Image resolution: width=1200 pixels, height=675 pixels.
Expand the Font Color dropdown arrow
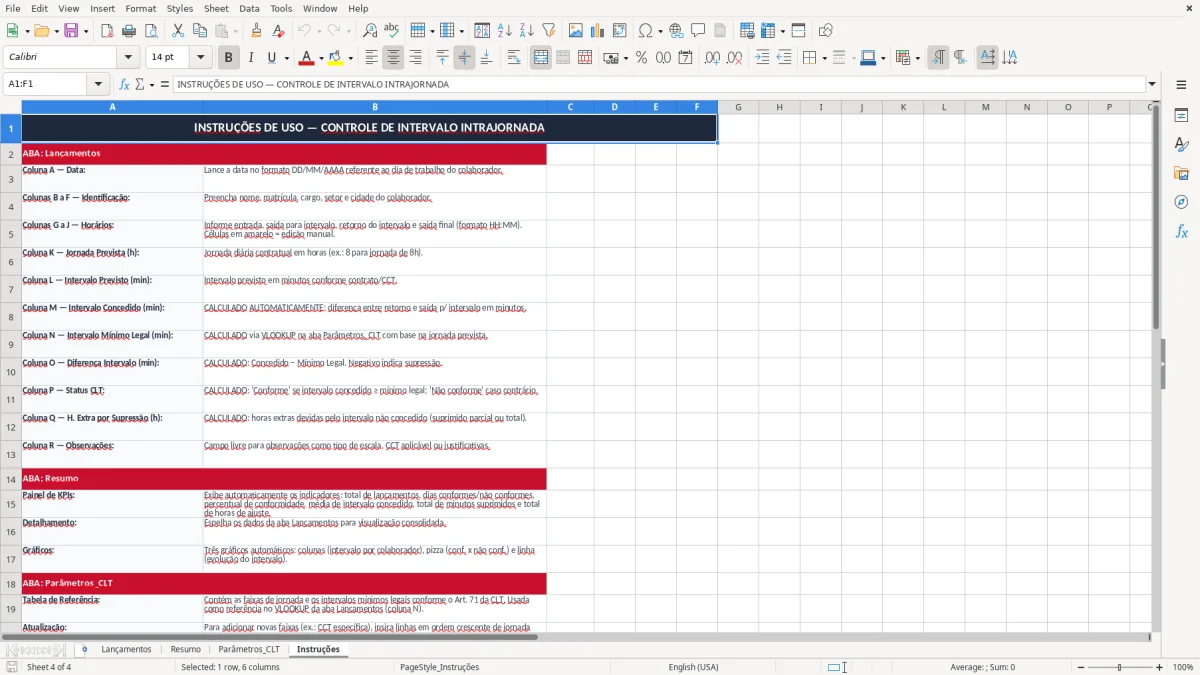coord(320,58)
